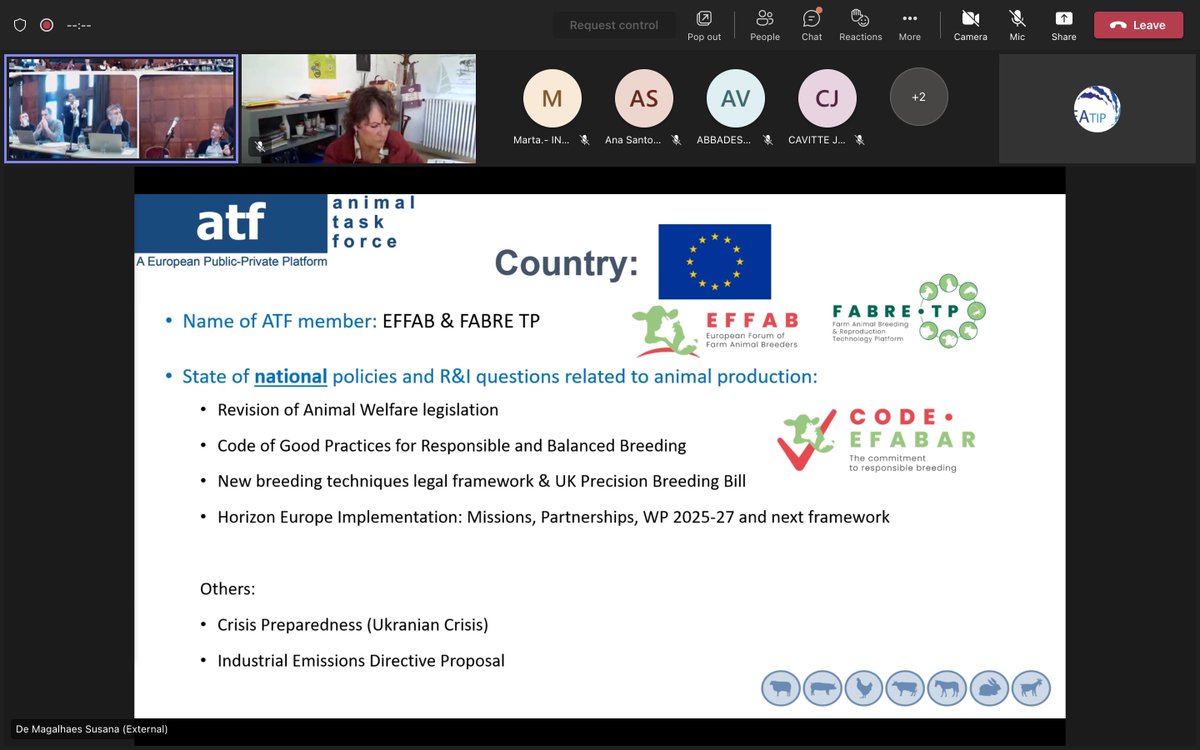Click the red recording indicator icon
1200x750 pixels.
point(46,25)
